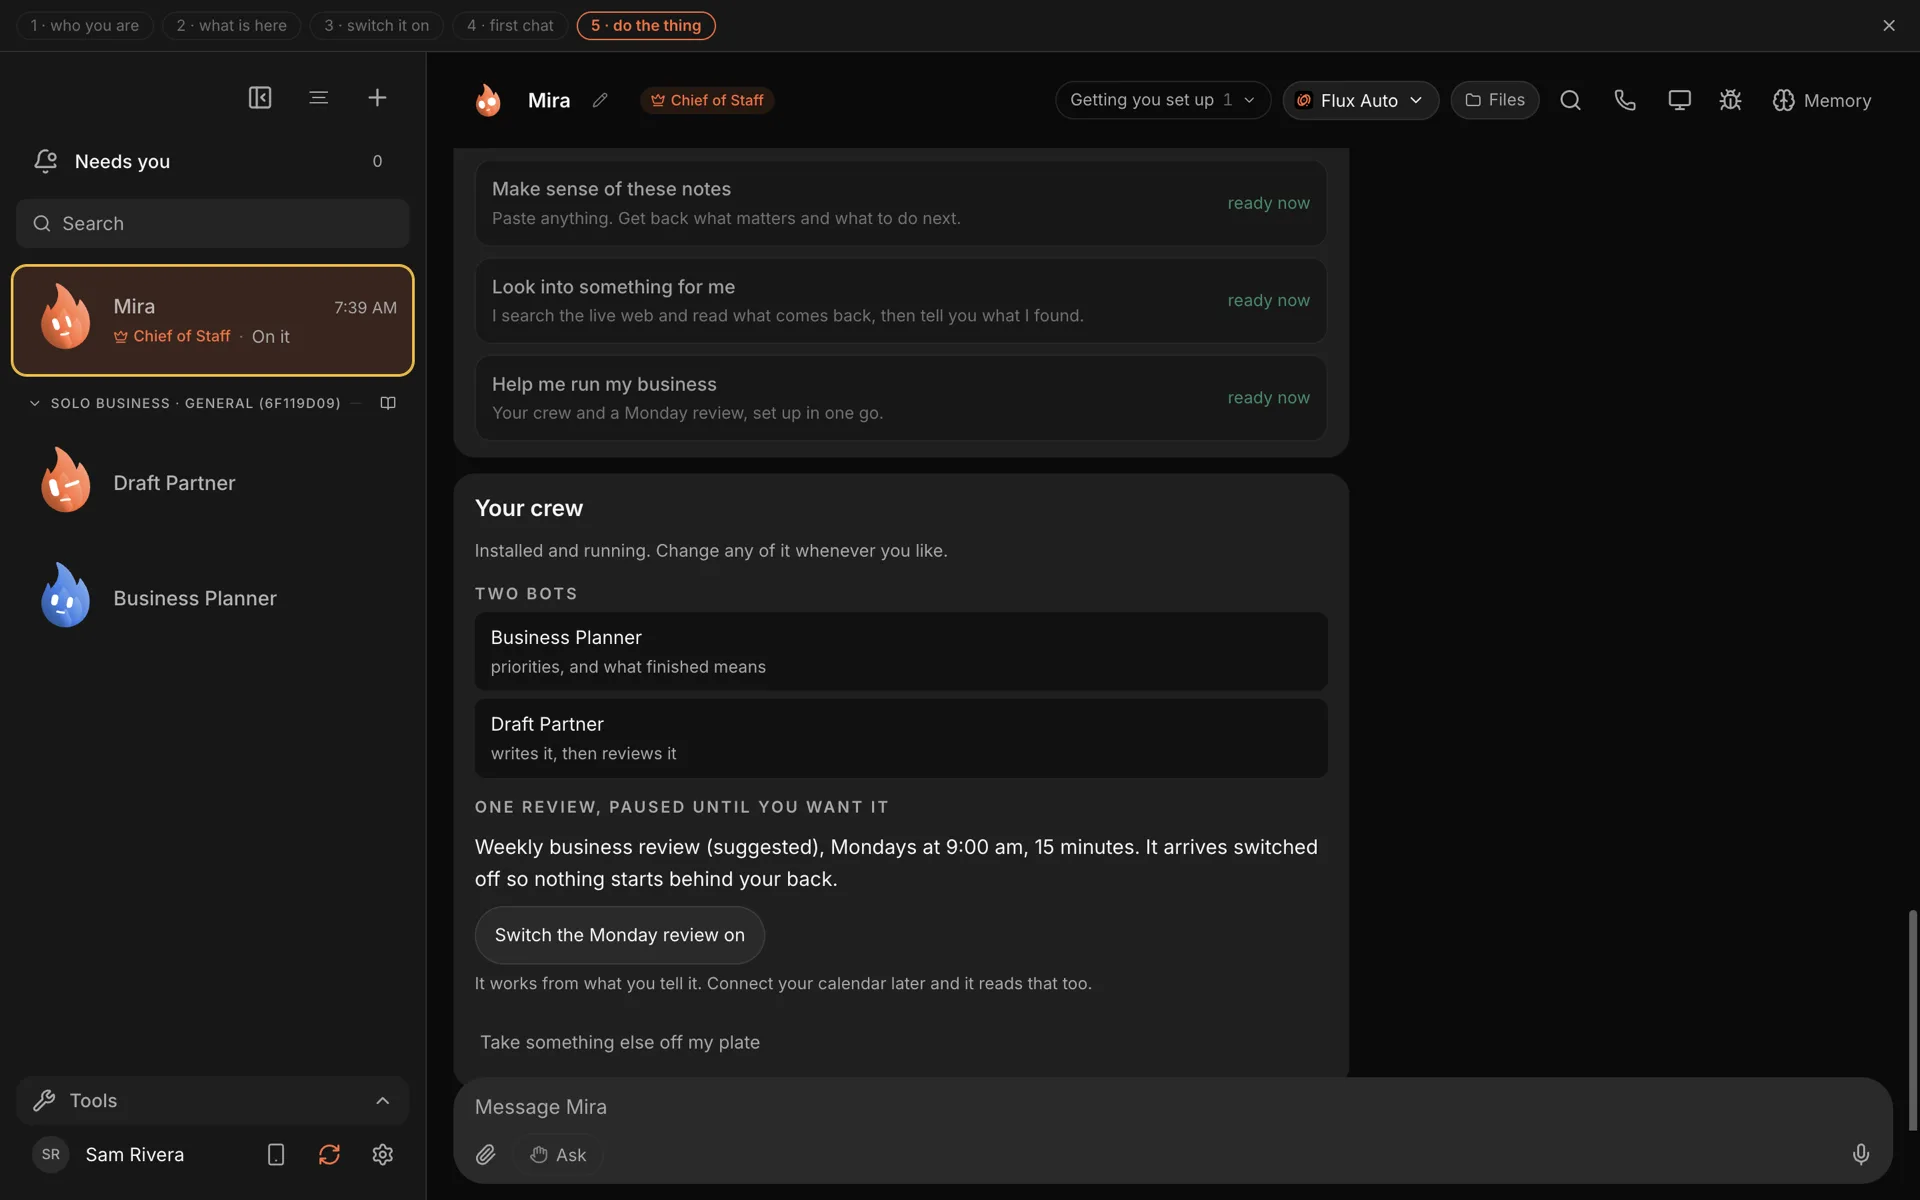
Task: Open the screen monitor icon in header
Action: pos(1679,100)
